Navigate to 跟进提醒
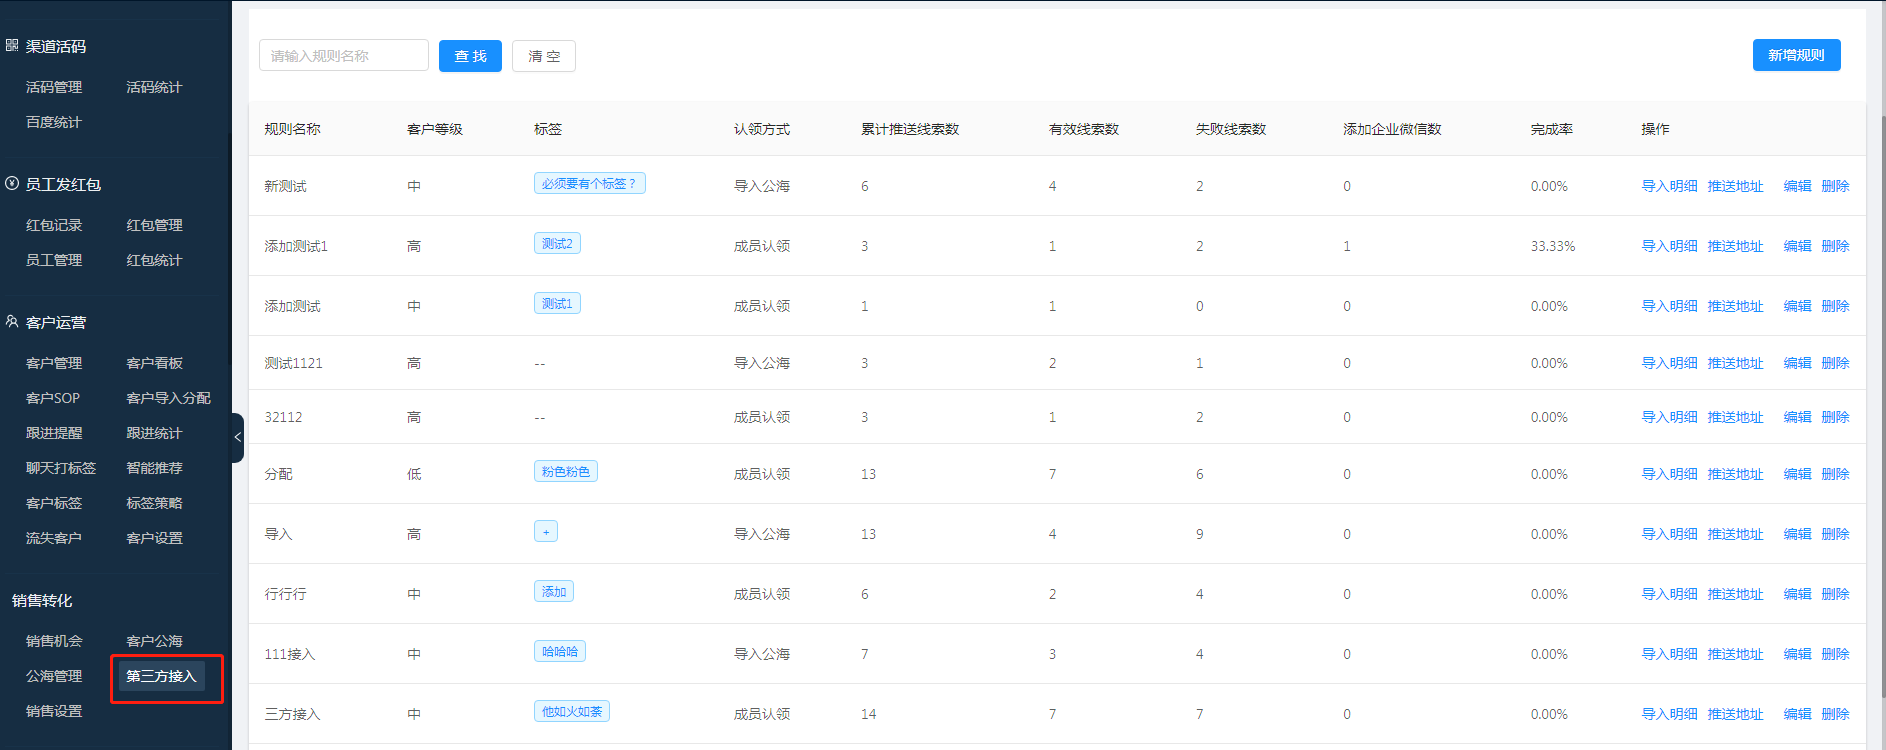Screen dimensions: 1886x750 (x=54, y=433)
